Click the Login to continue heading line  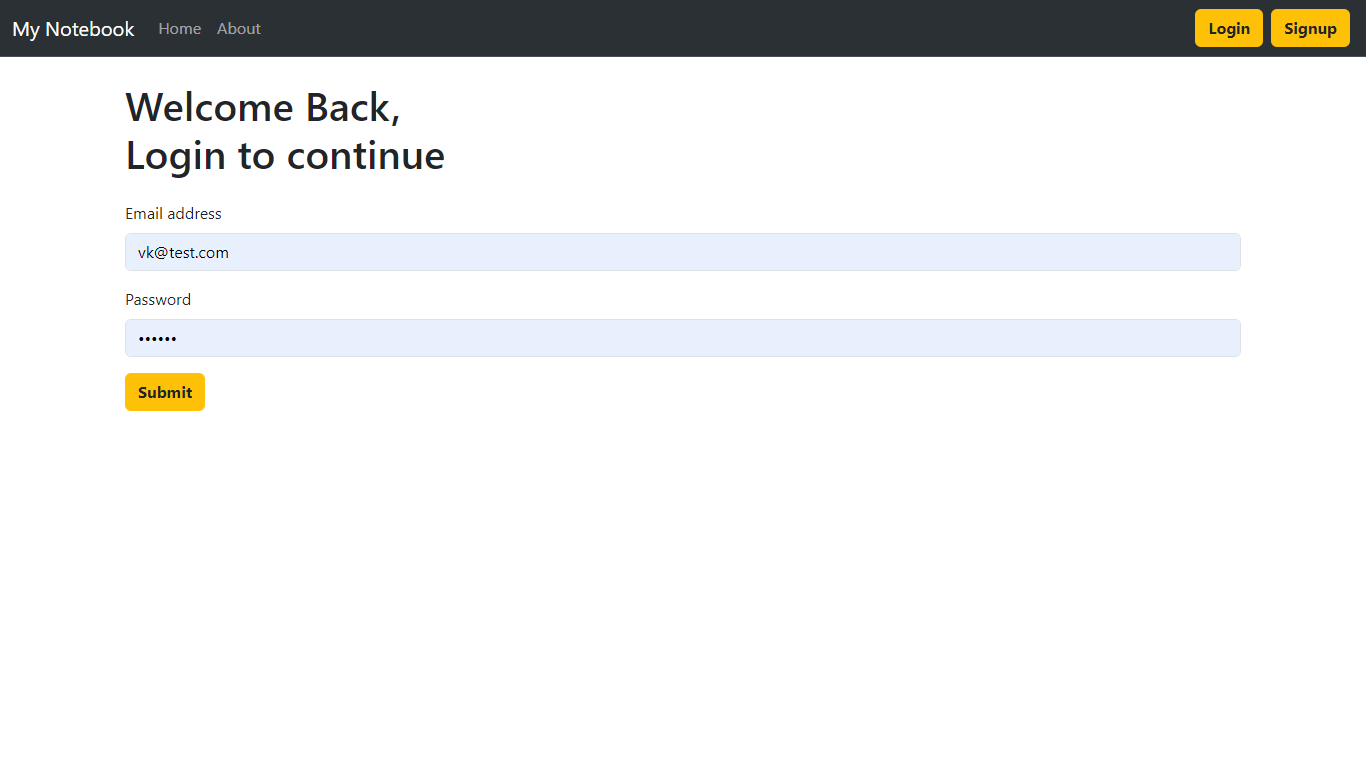coord(285,155)
